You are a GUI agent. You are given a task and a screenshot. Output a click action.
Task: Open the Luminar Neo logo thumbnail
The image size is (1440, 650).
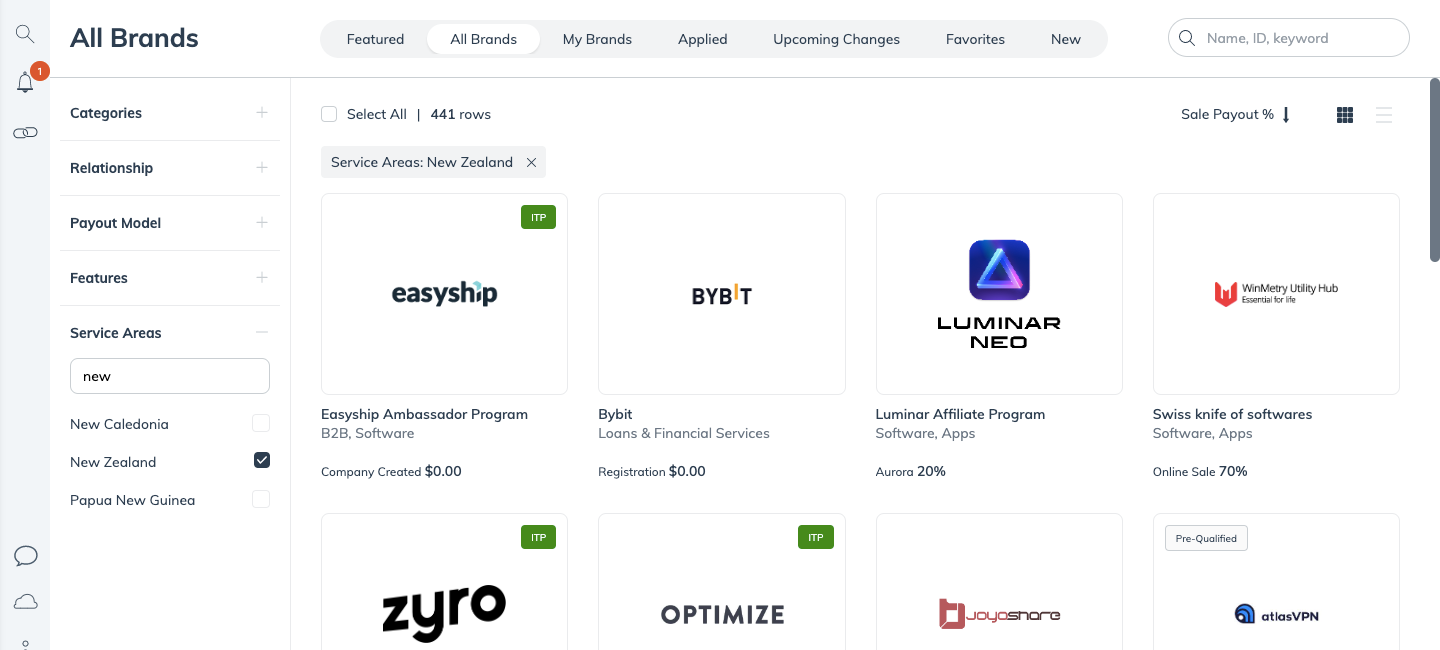[x=999, y=294]
